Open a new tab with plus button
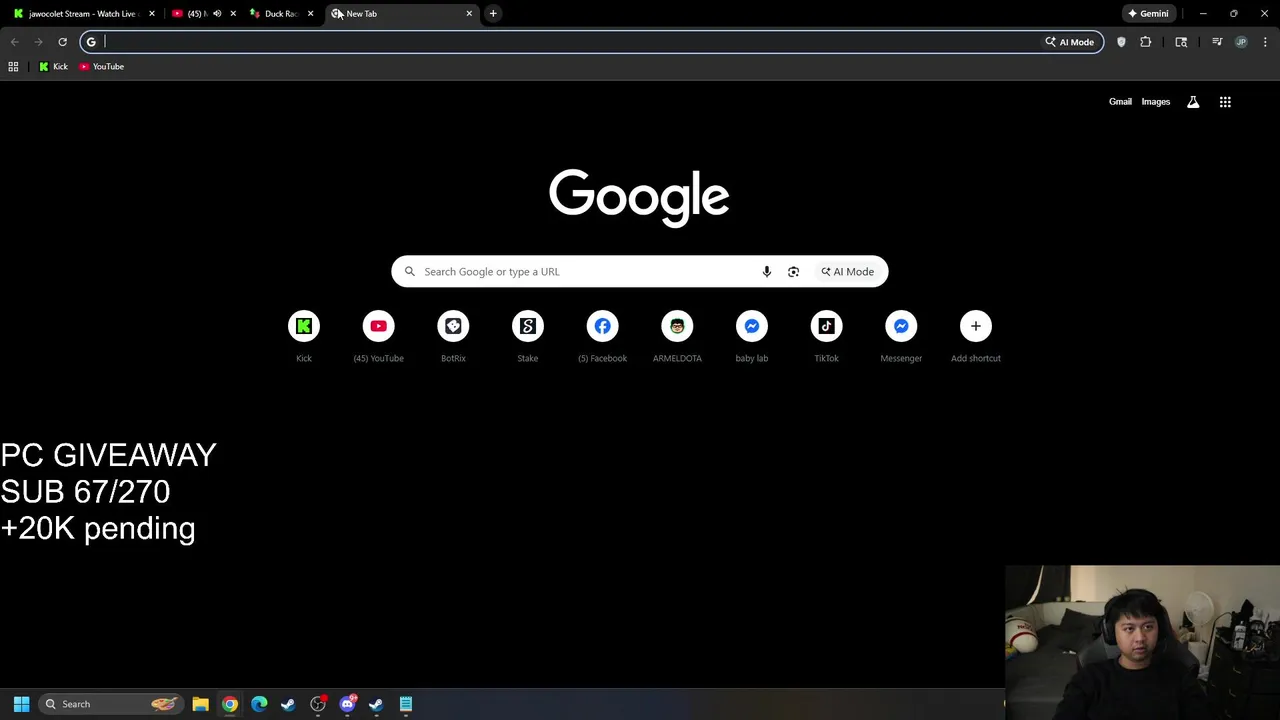Screen dimensions: 1280x720 (x=493, y=14)
